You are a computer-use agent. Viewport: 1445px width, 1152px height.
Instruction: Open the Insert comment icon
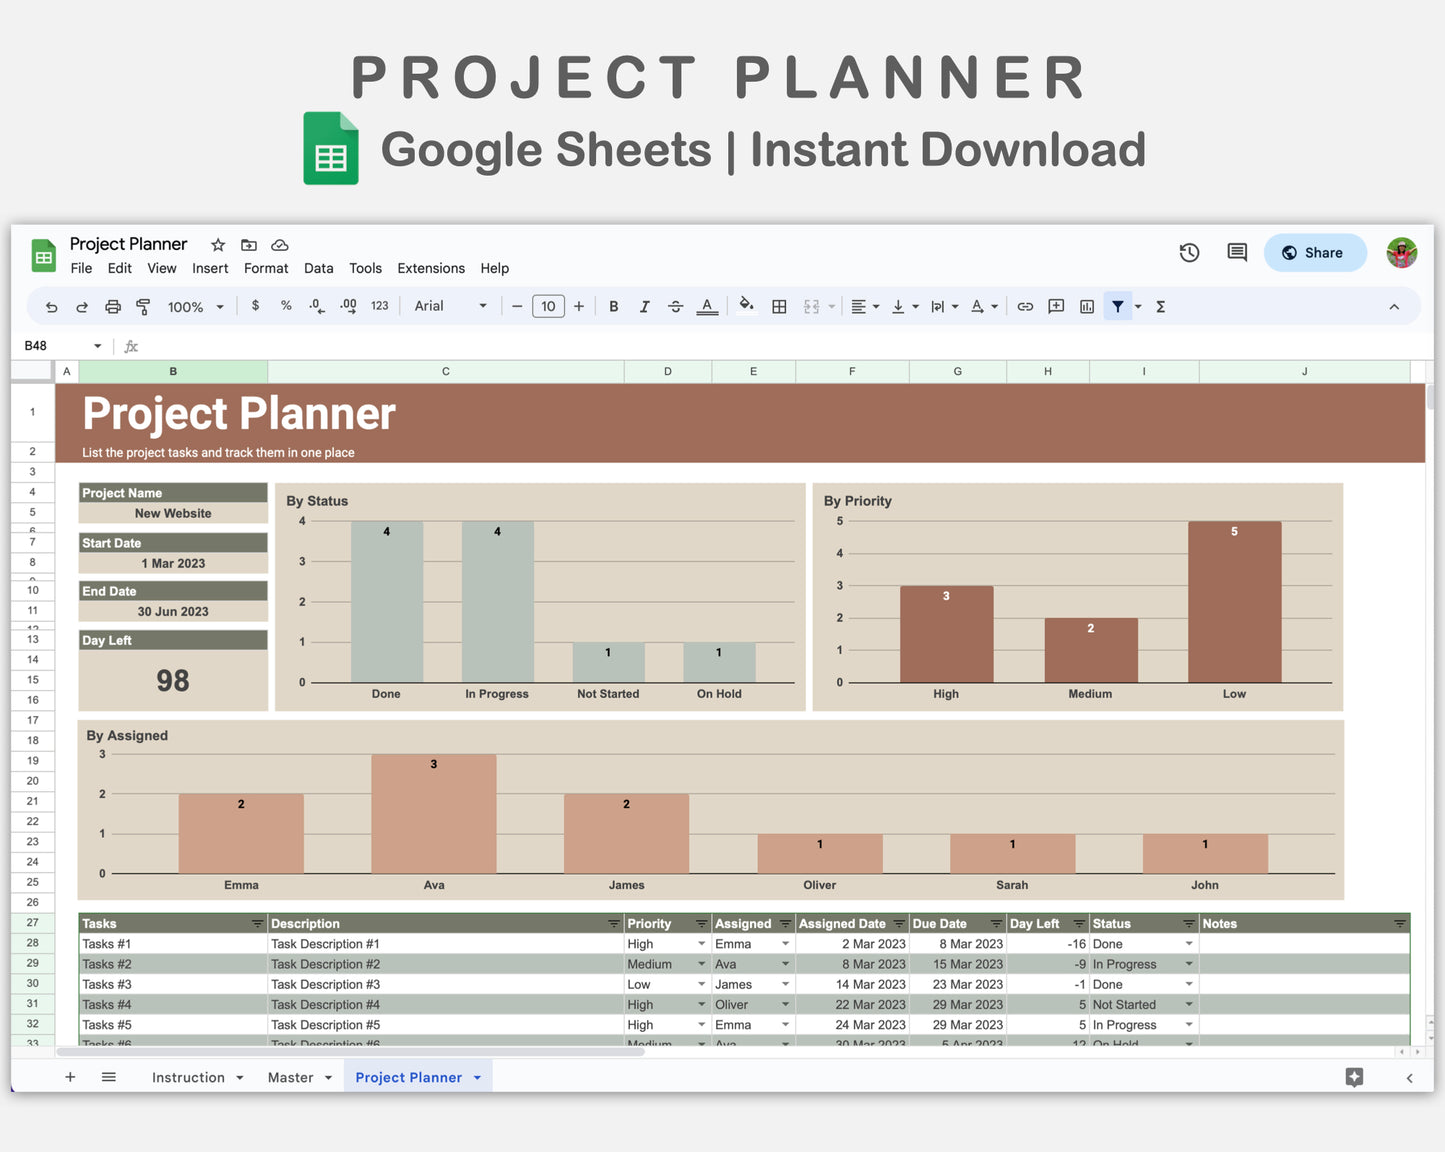(x=1056, y=306)
